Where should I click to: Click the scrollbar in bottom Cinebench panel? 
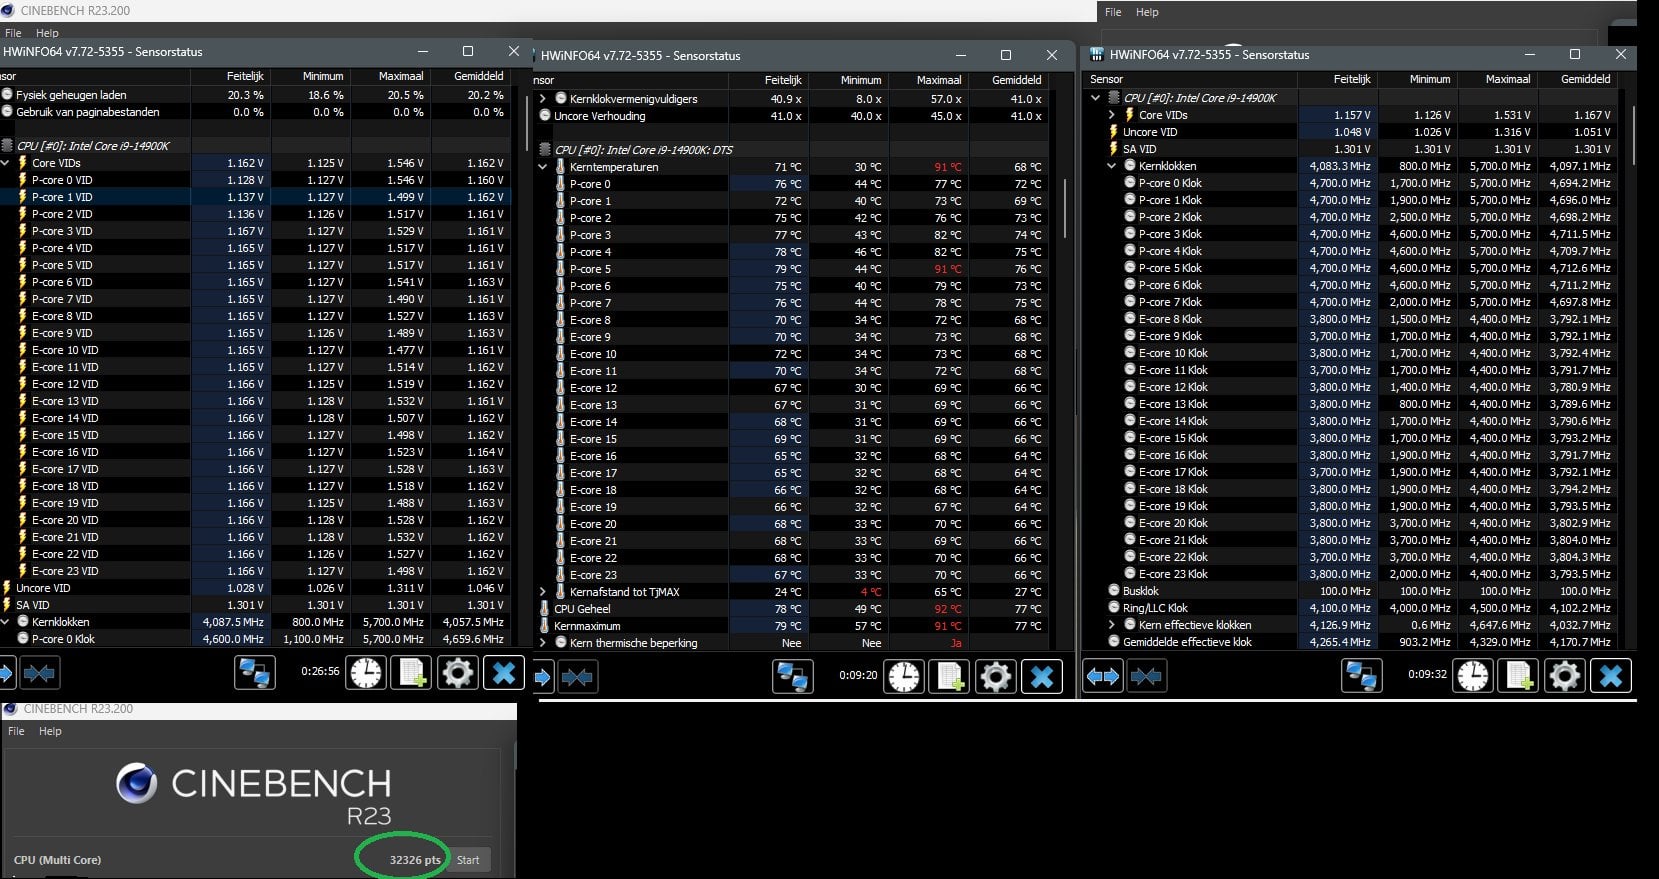[x=514, y=756]
